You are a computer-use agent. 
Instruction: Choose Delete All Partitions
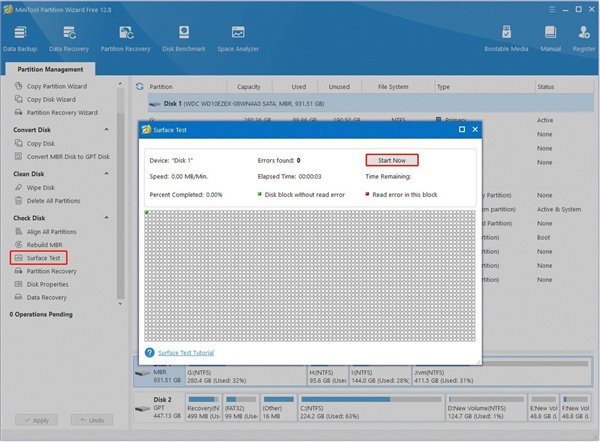pyautogui.click(x=47, y=201)
